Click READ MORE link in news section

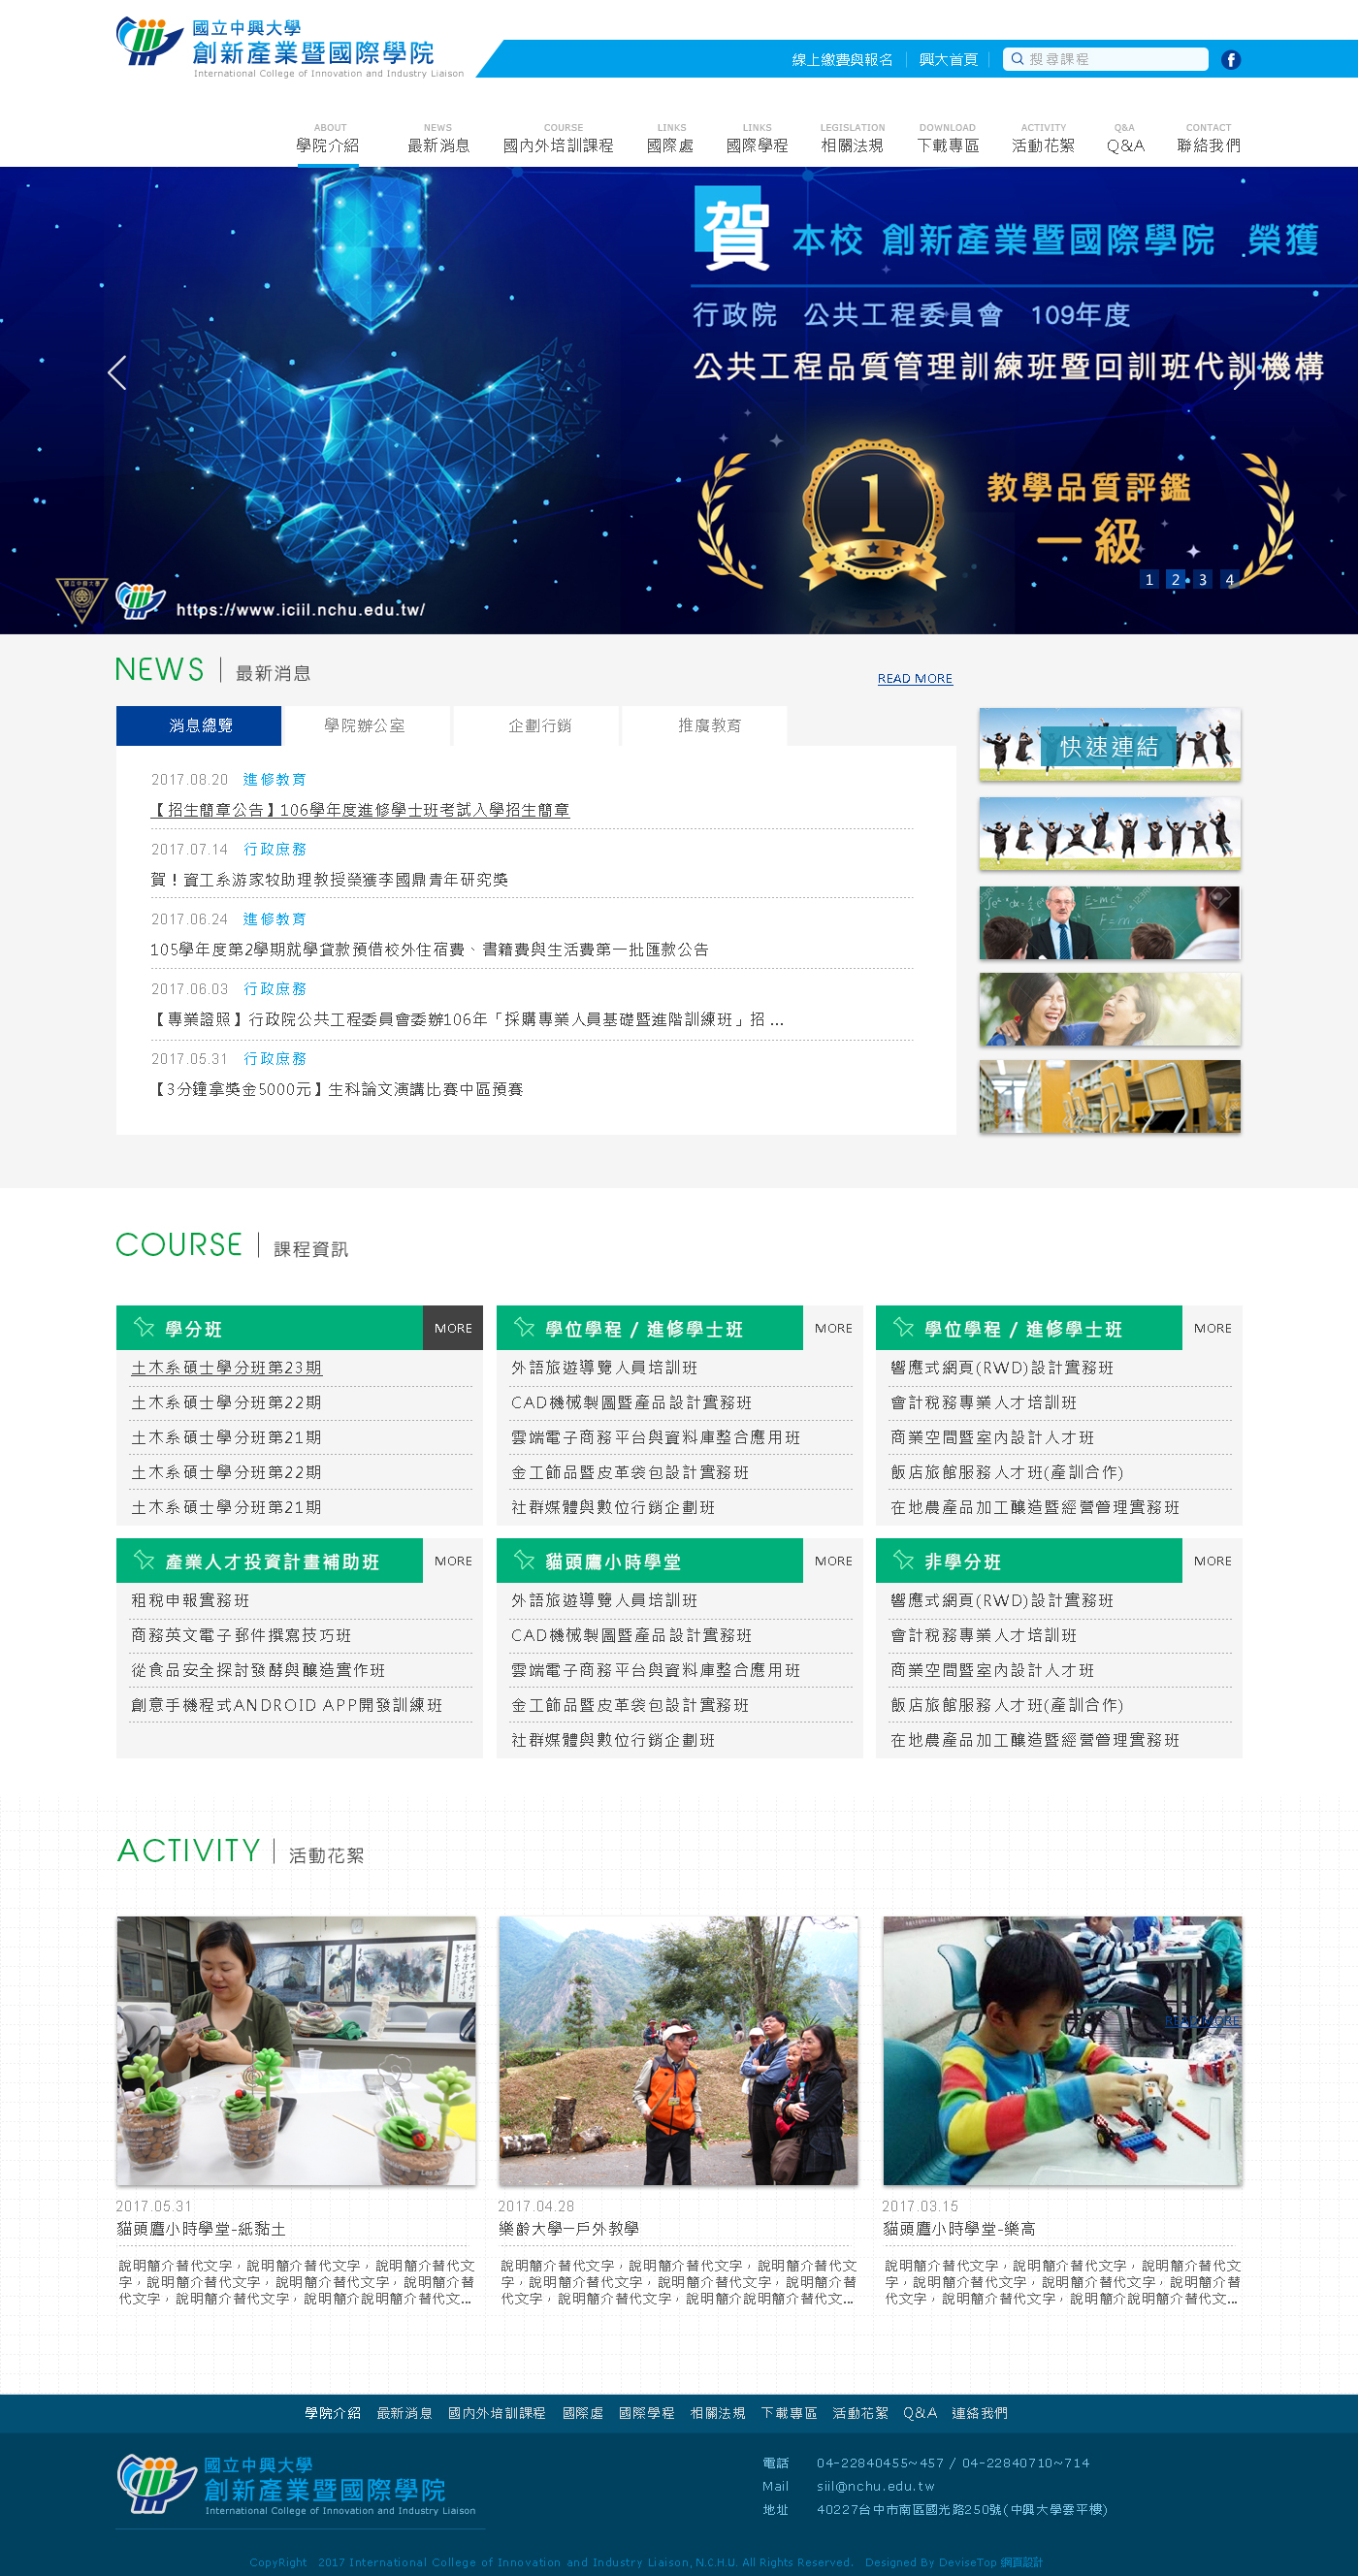pos(914,679)
